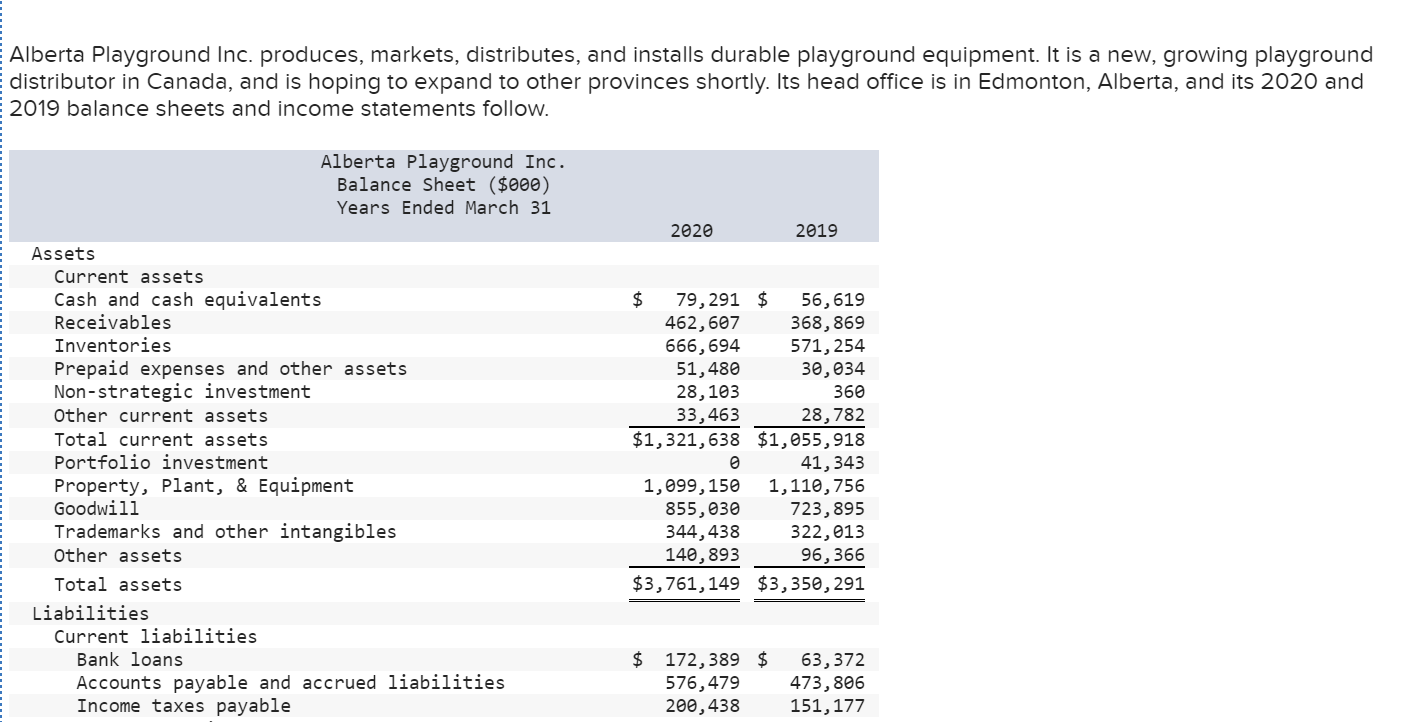
Task: Click the 344,438 intangibles value
Action: pyautogui.click(x=703, y=532)
